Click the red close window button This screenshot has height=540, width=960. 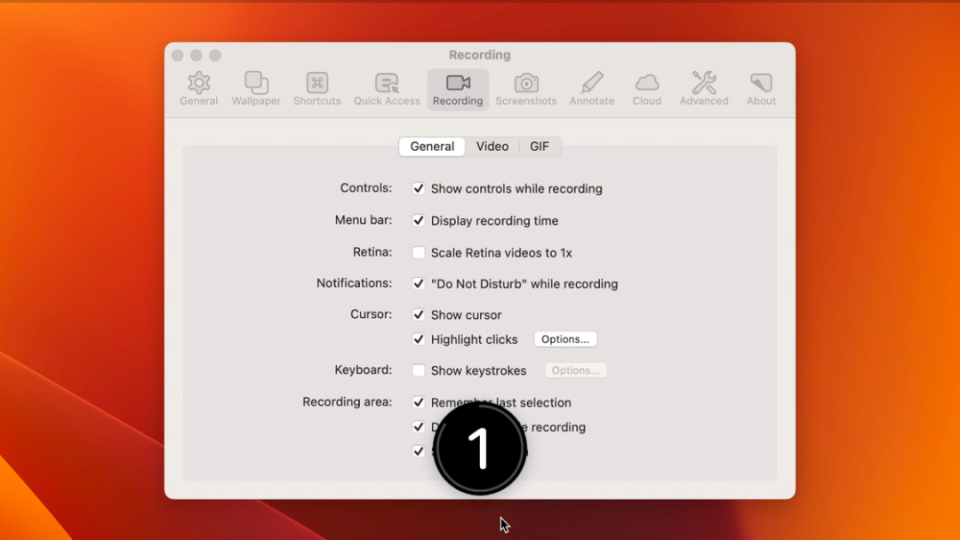(x=178, y=55)
